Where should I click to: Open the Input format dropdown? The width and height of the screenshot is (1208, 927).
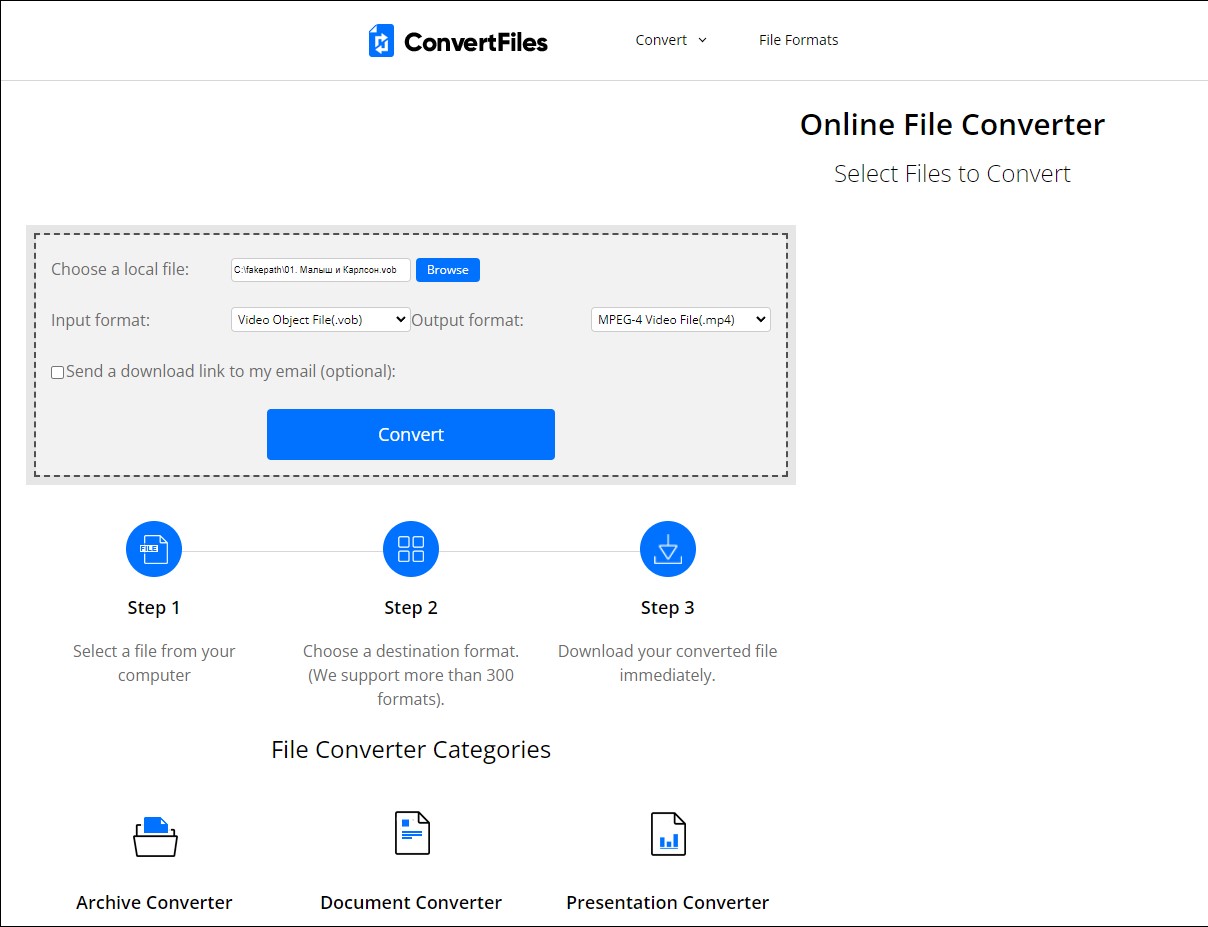tap(321, 320)
